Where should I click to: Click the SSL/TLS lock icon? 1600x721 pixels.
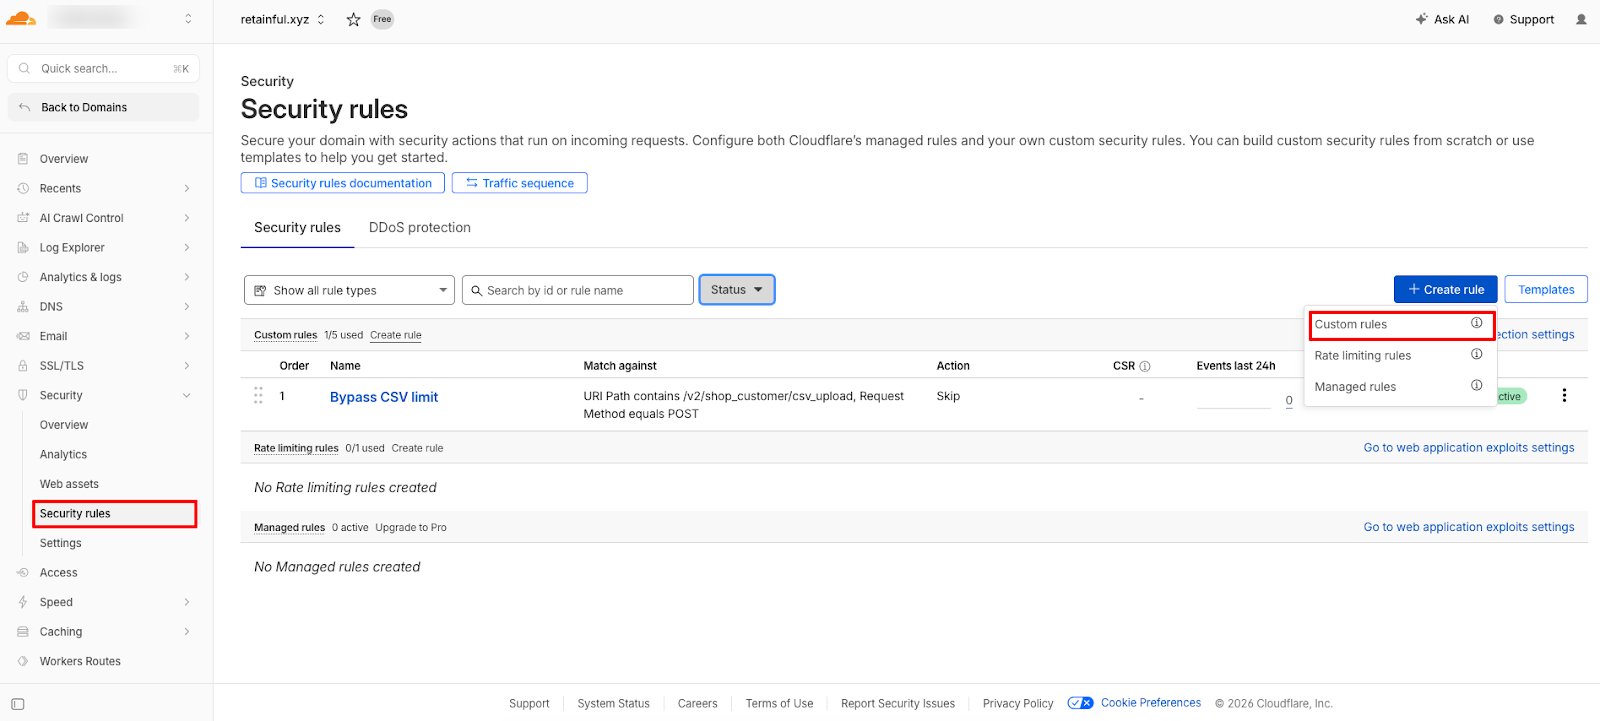point(23,366)
